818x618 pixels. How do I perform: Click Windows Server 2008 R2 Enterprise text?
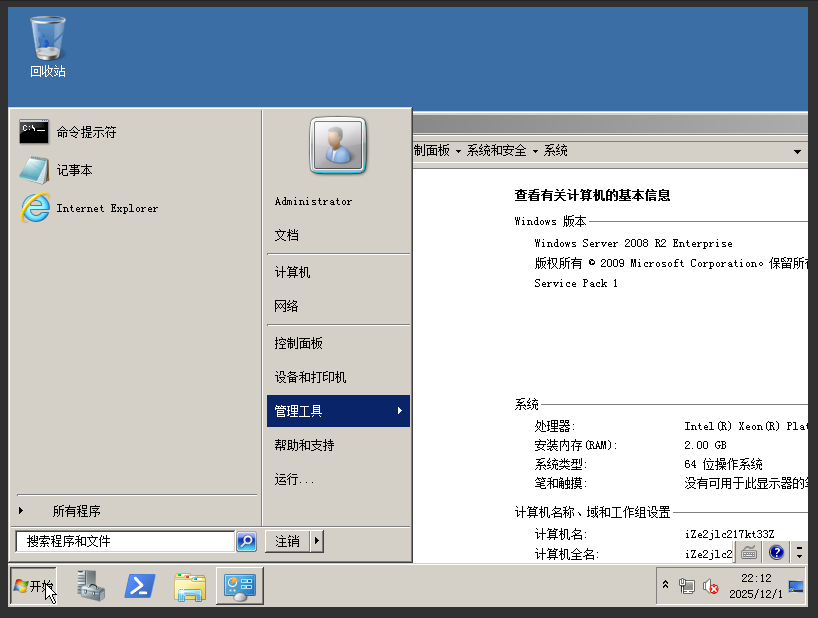(x=633, y=244)
